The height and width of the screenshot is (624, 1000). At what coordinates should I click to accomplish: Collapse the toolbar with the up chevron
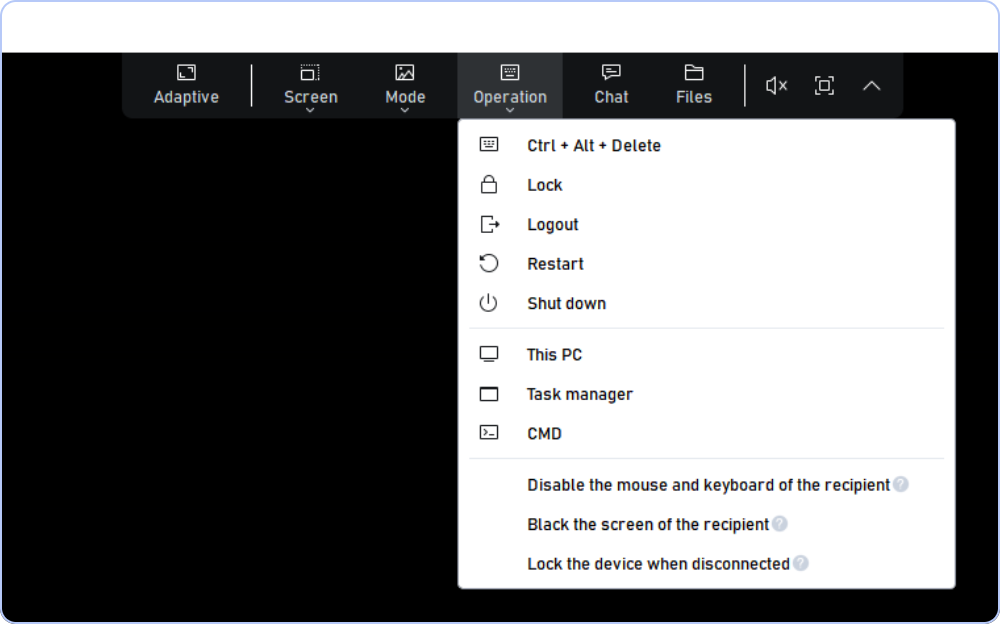coord(871,86)
